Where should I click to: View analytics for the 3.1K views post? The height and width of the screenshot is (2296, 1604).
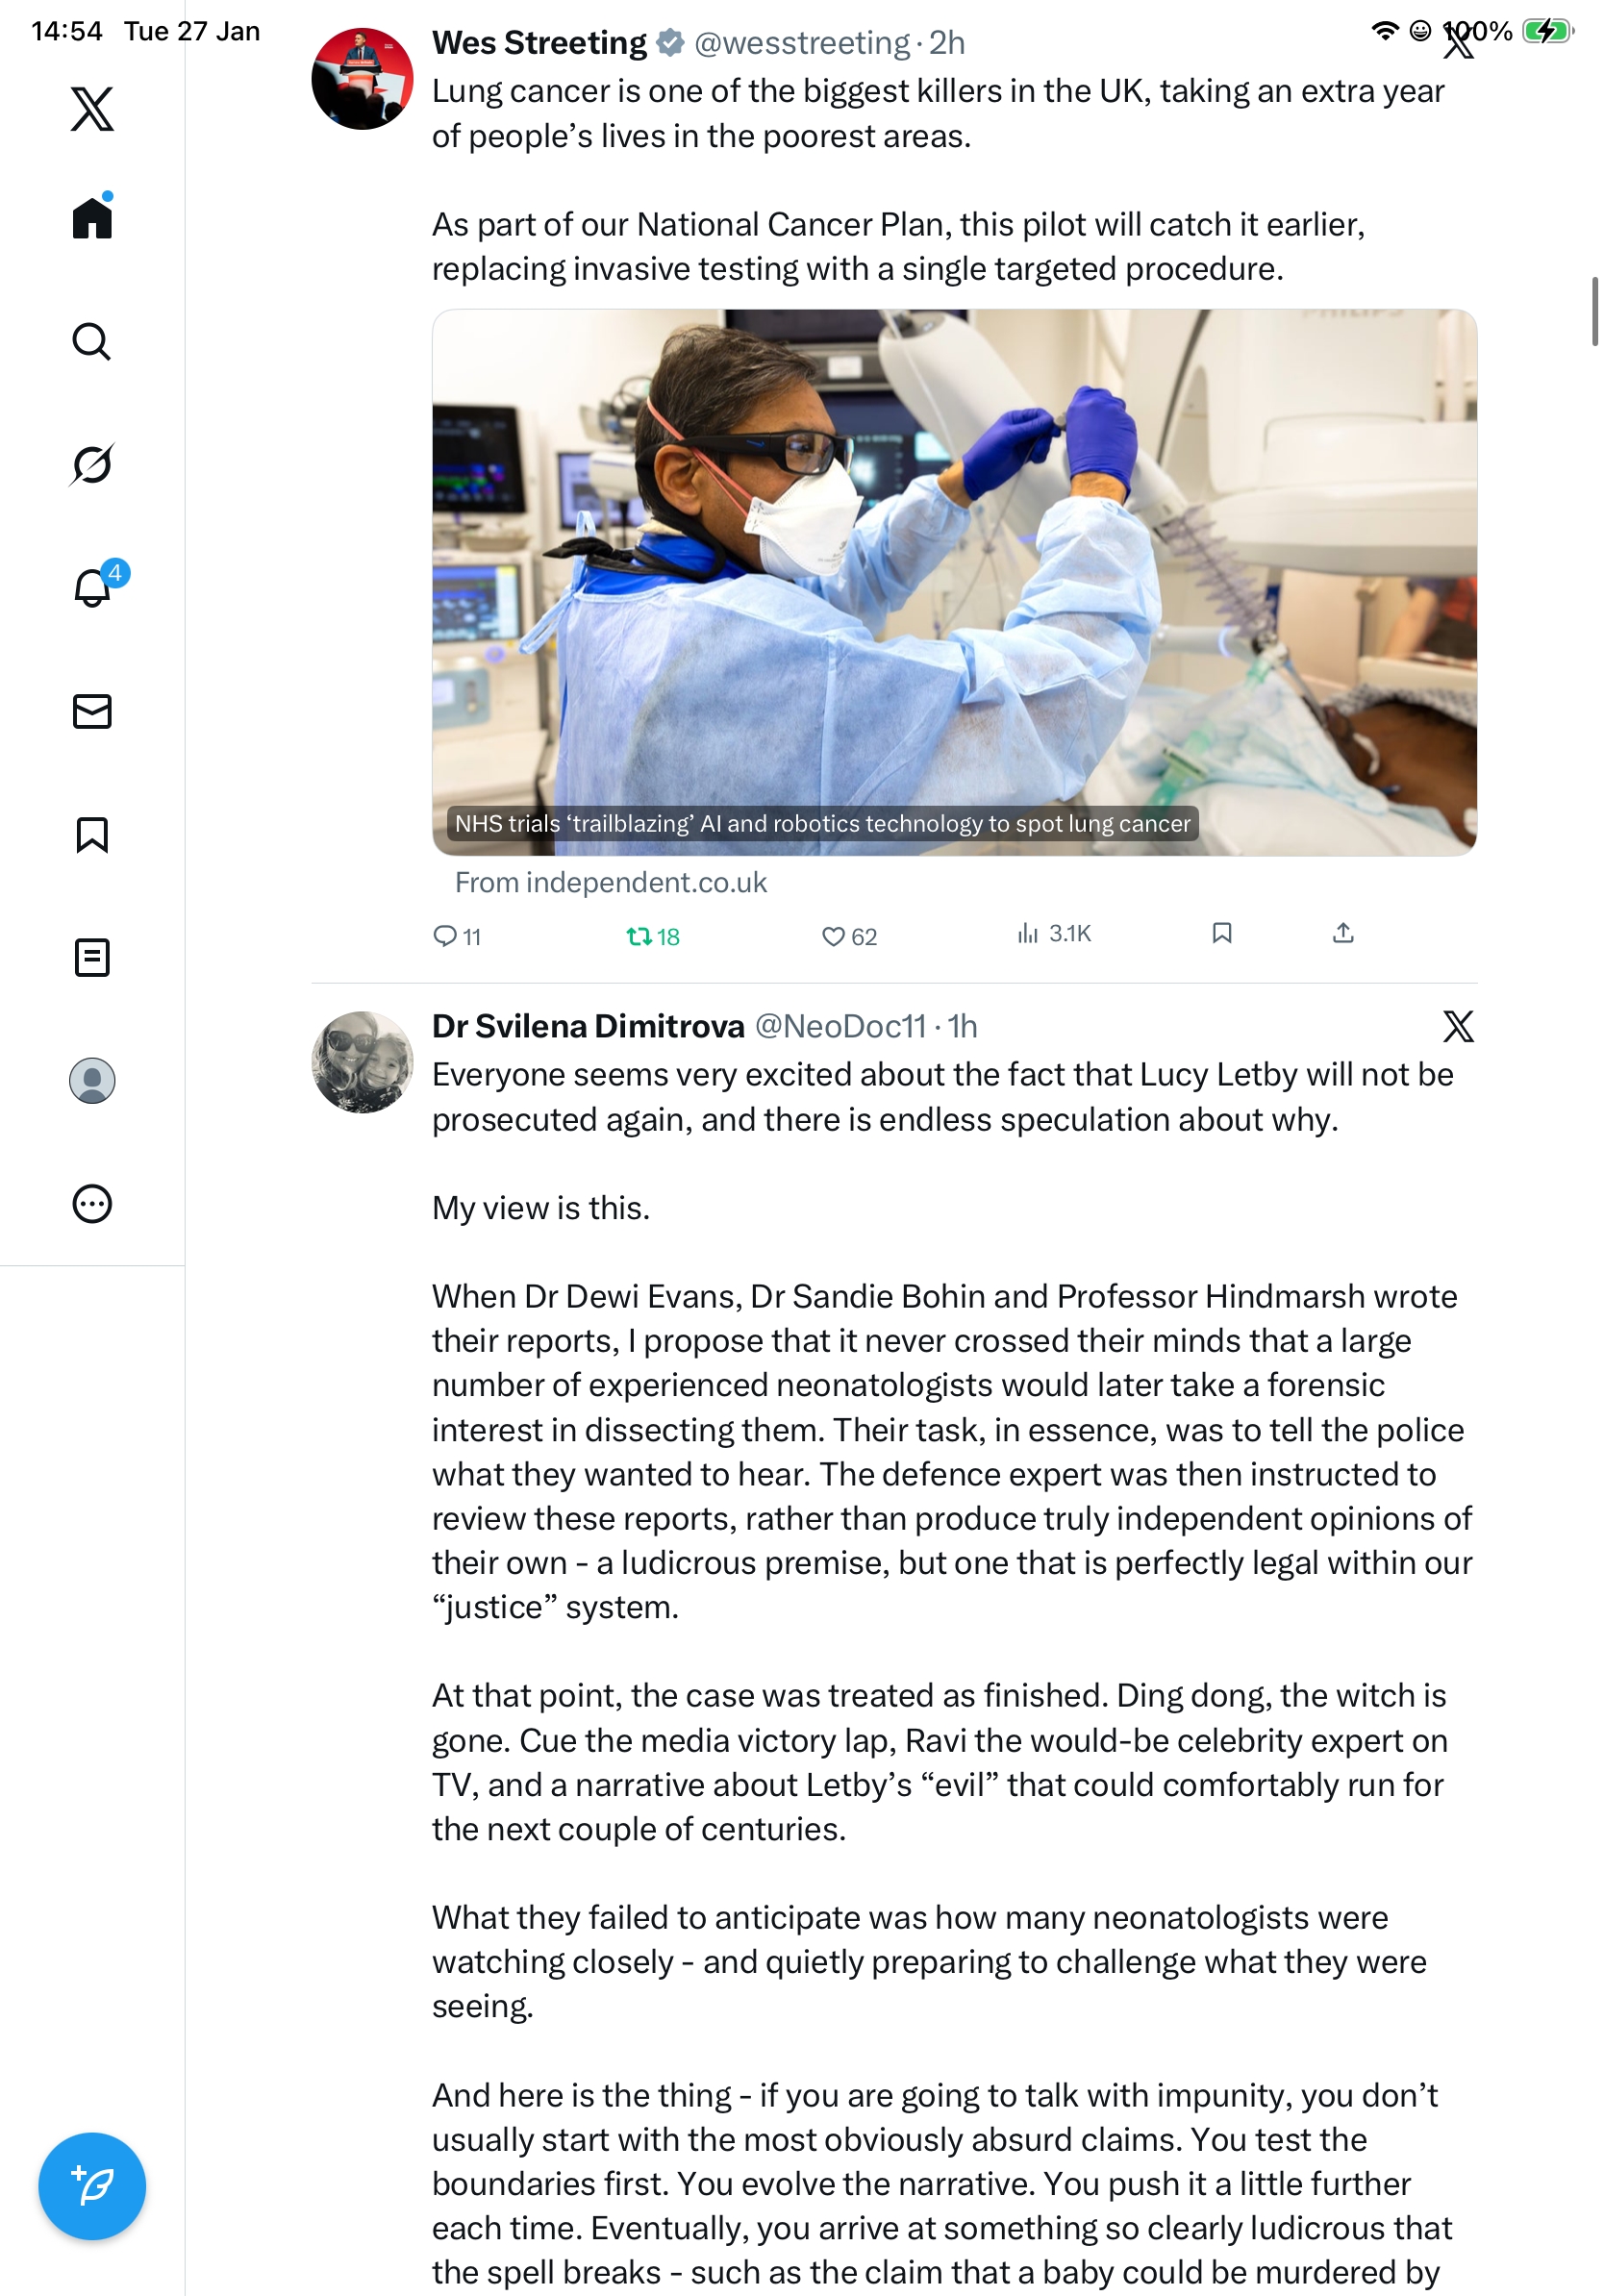[x=1028, y=933]
